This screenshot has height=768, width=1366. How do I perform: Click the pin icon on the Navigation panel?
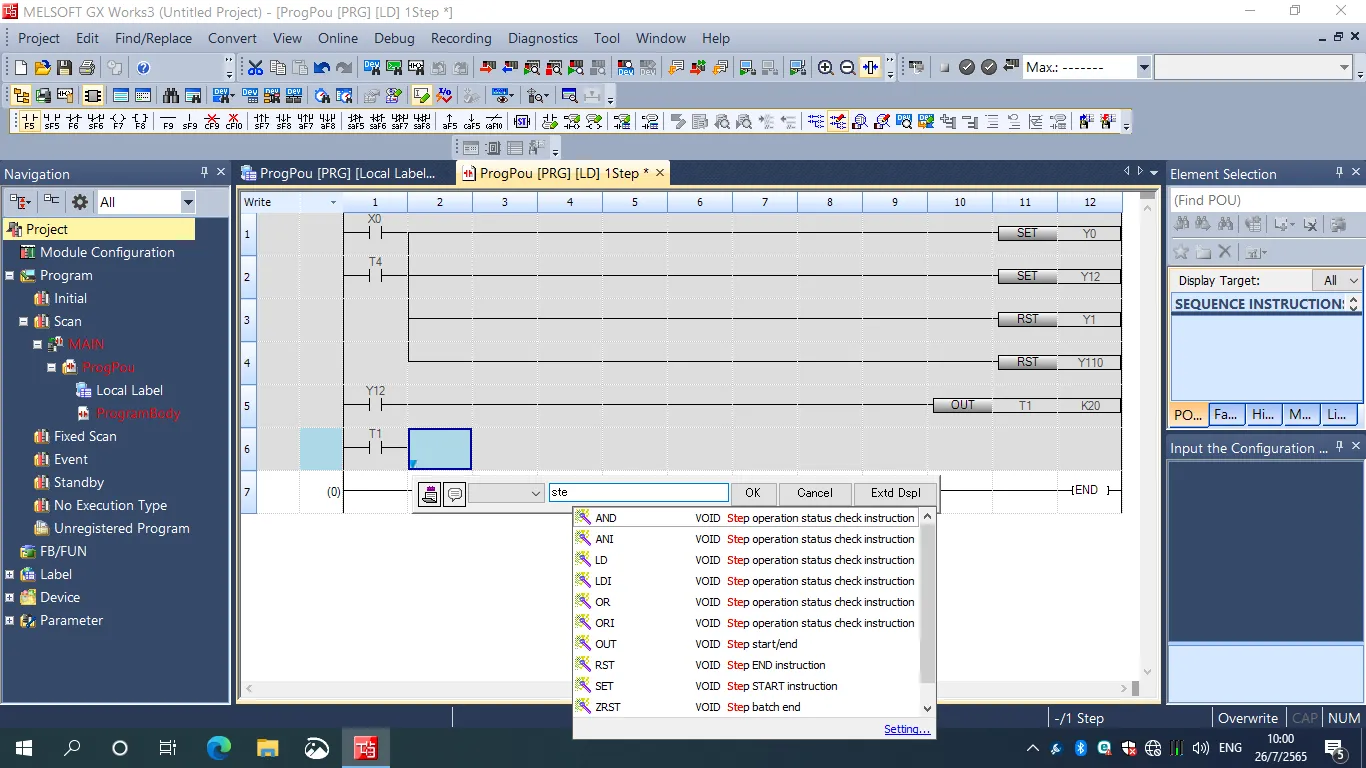pyautogui.click(x=204, y=172)
